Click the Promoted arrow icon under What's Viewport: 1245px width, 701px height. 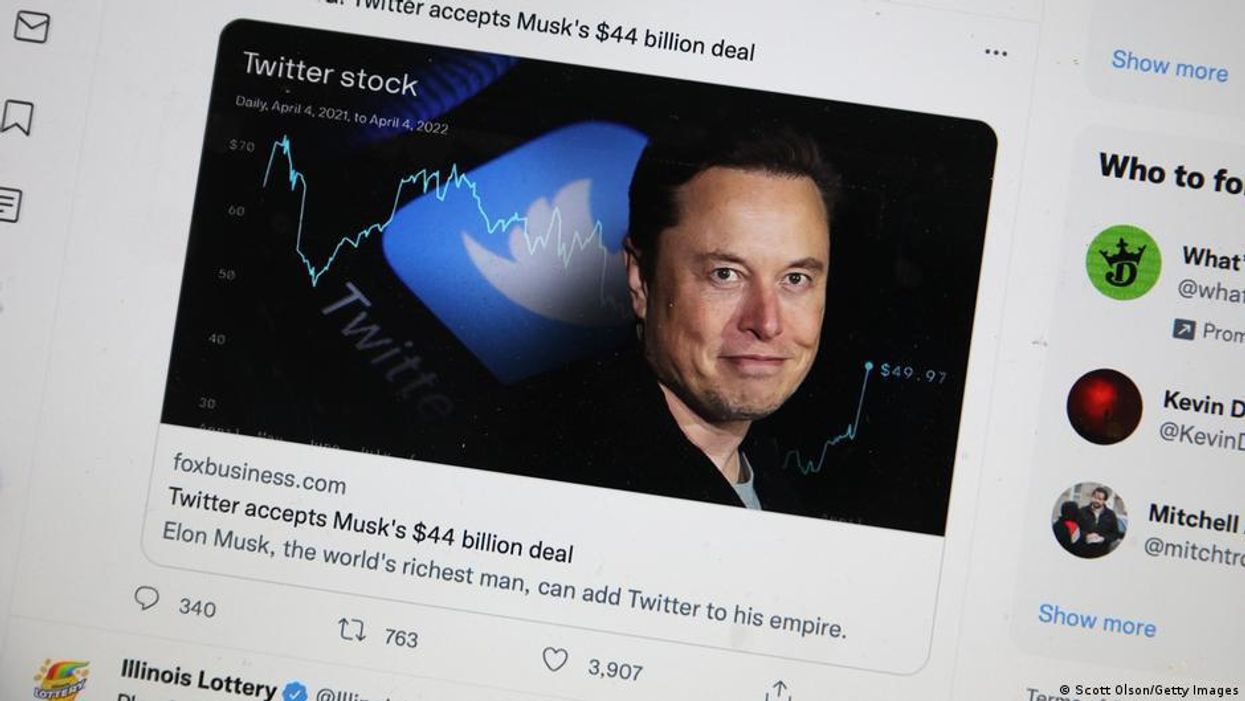(1184, 328)
